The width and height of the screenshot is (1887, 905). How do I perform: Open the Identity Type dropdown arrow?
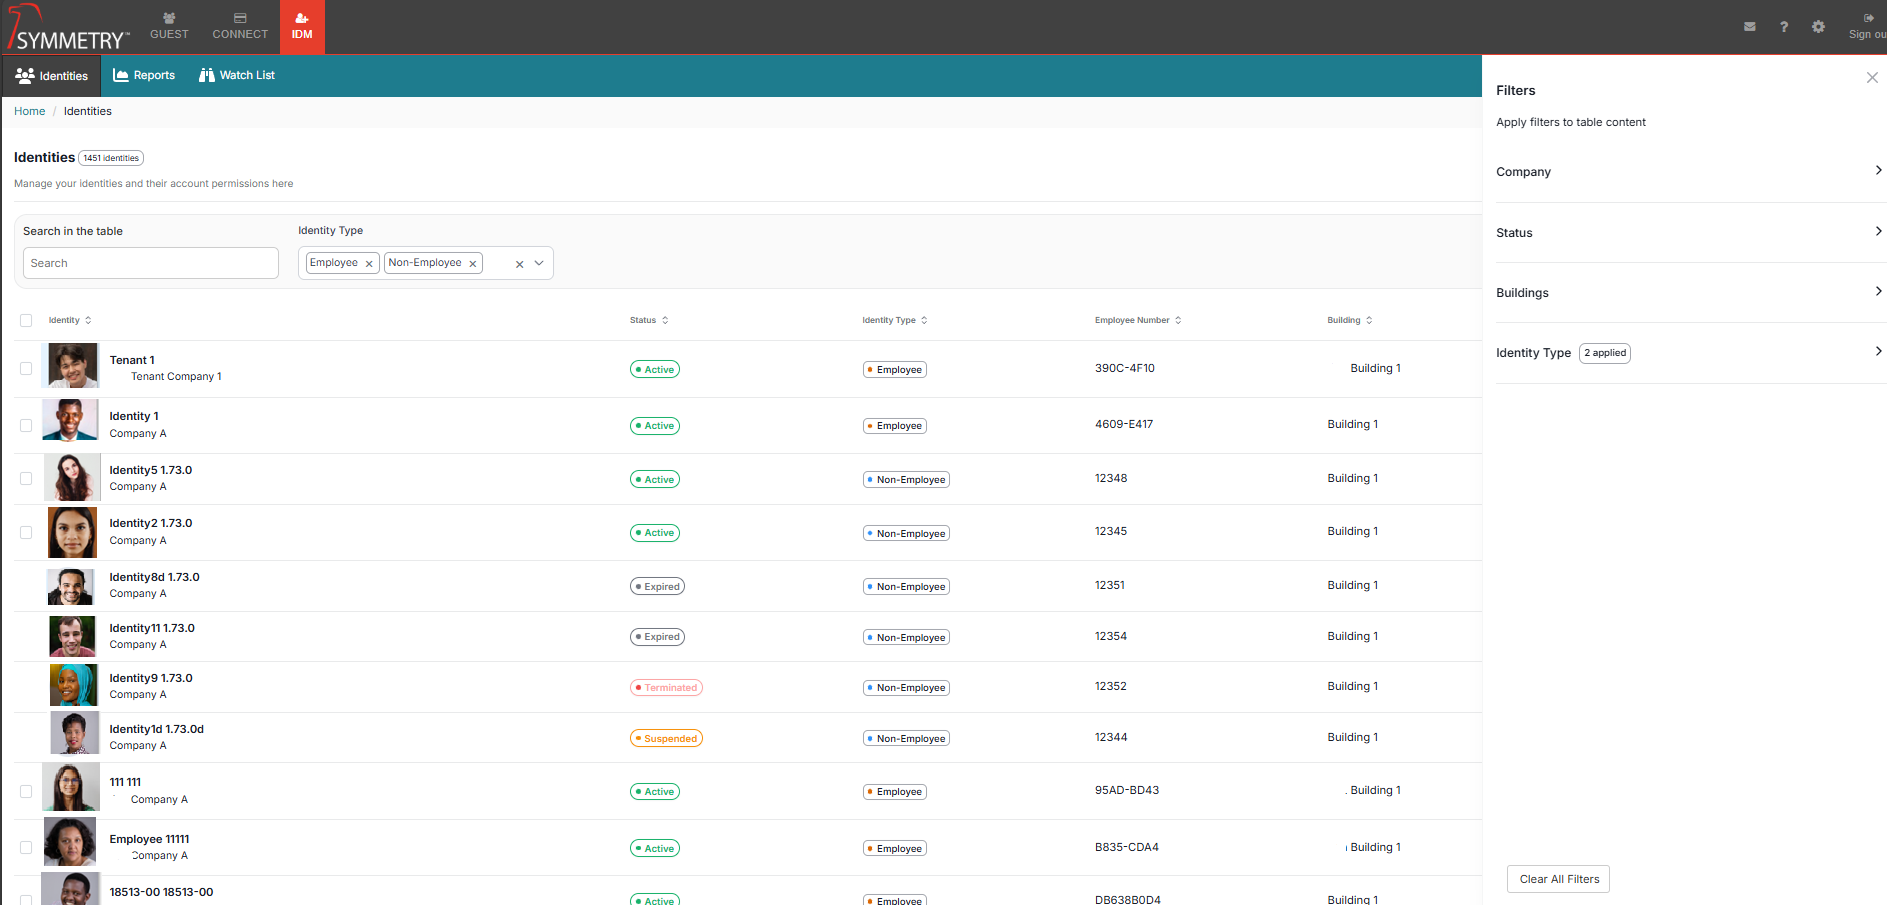tap(539, 263)
